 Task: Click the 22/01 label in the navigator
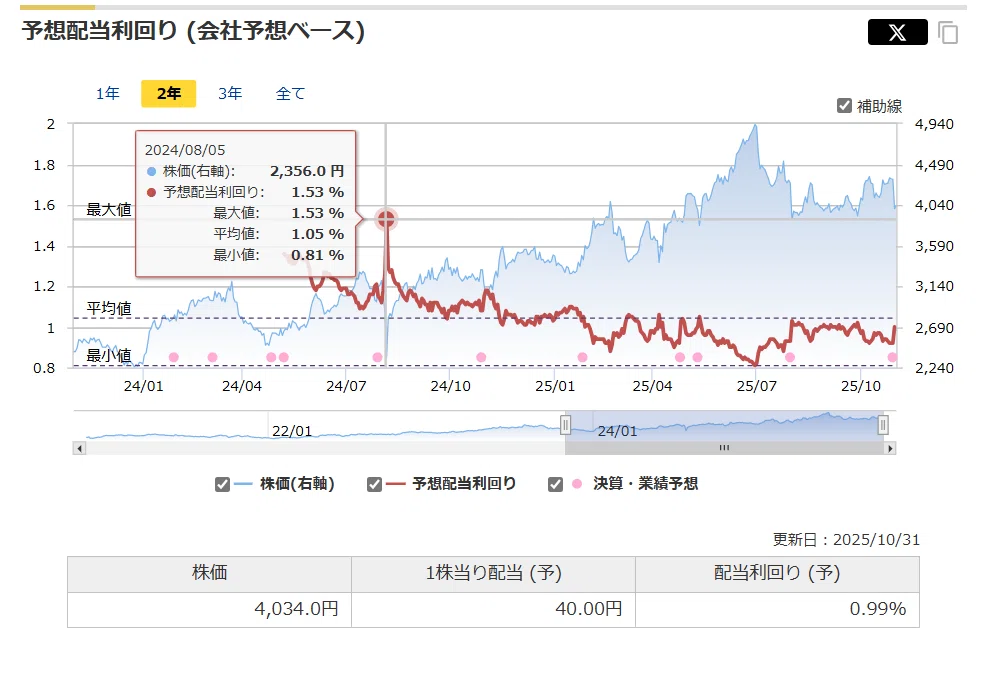292,431
